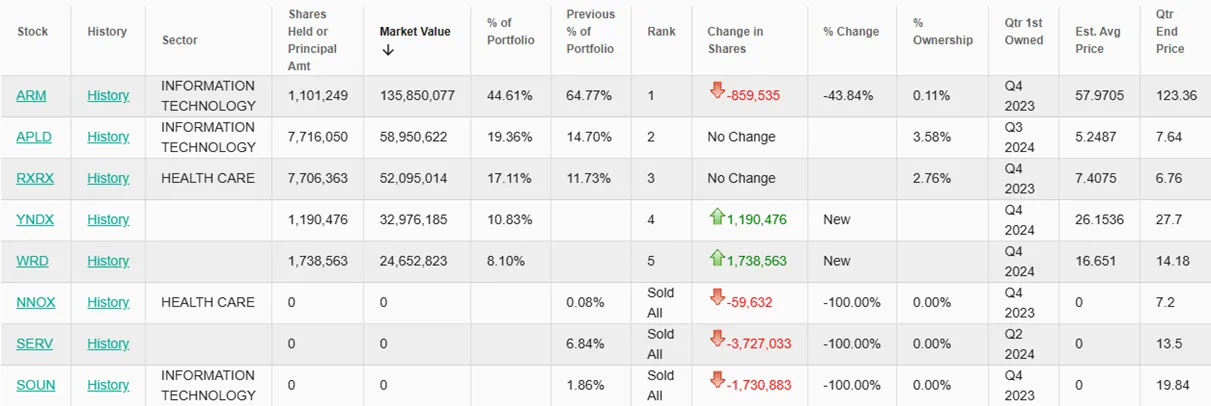Open History for the SOUN row

(108, 385)
